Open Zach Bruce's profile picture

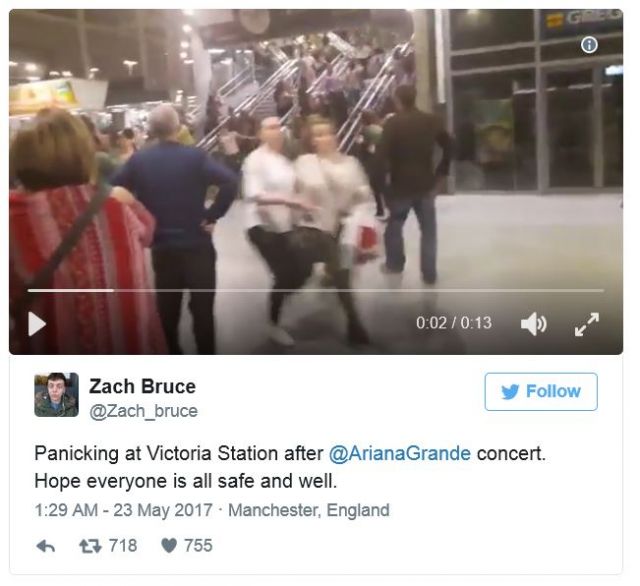56,395
